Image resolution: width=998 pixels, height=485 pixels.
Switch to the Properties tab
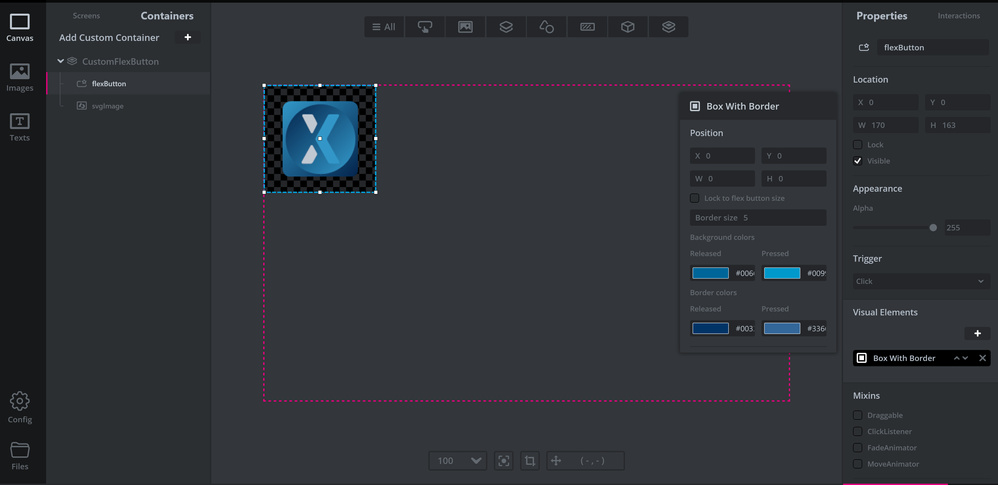pos(882,16)
